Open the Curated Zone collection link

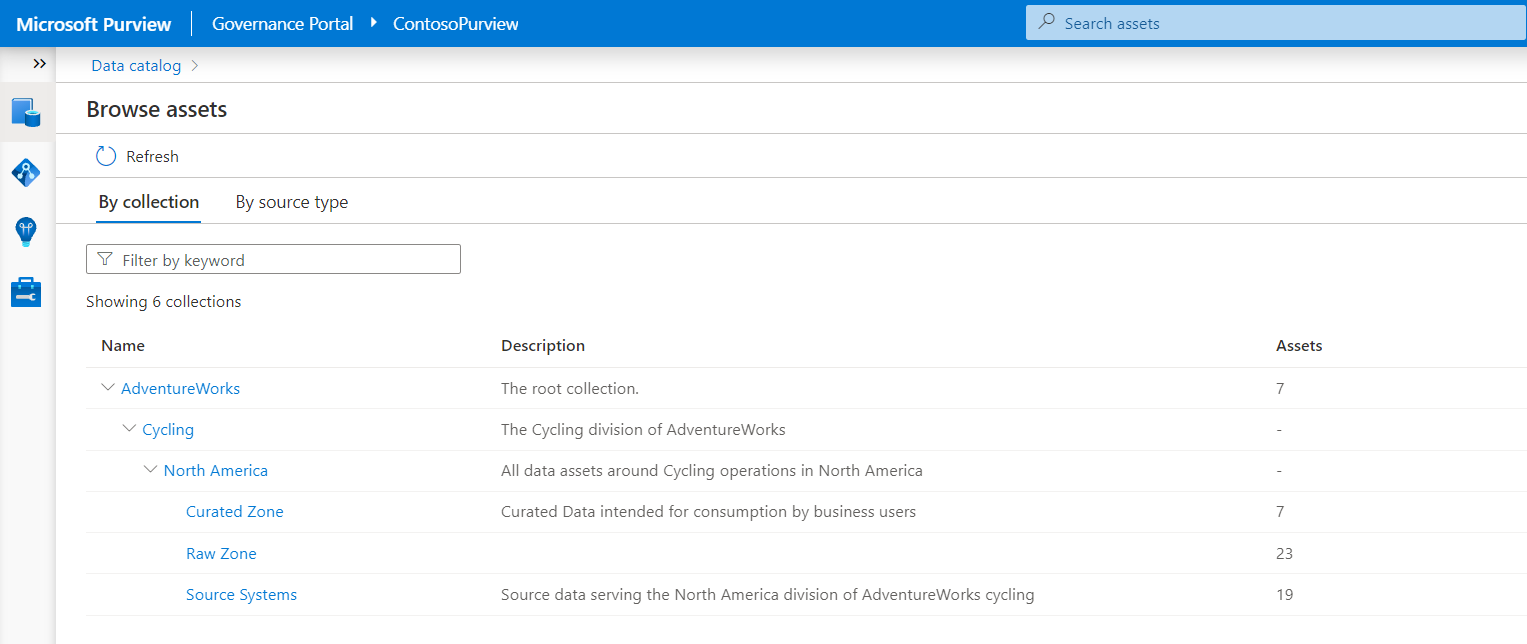coord(234,511)
